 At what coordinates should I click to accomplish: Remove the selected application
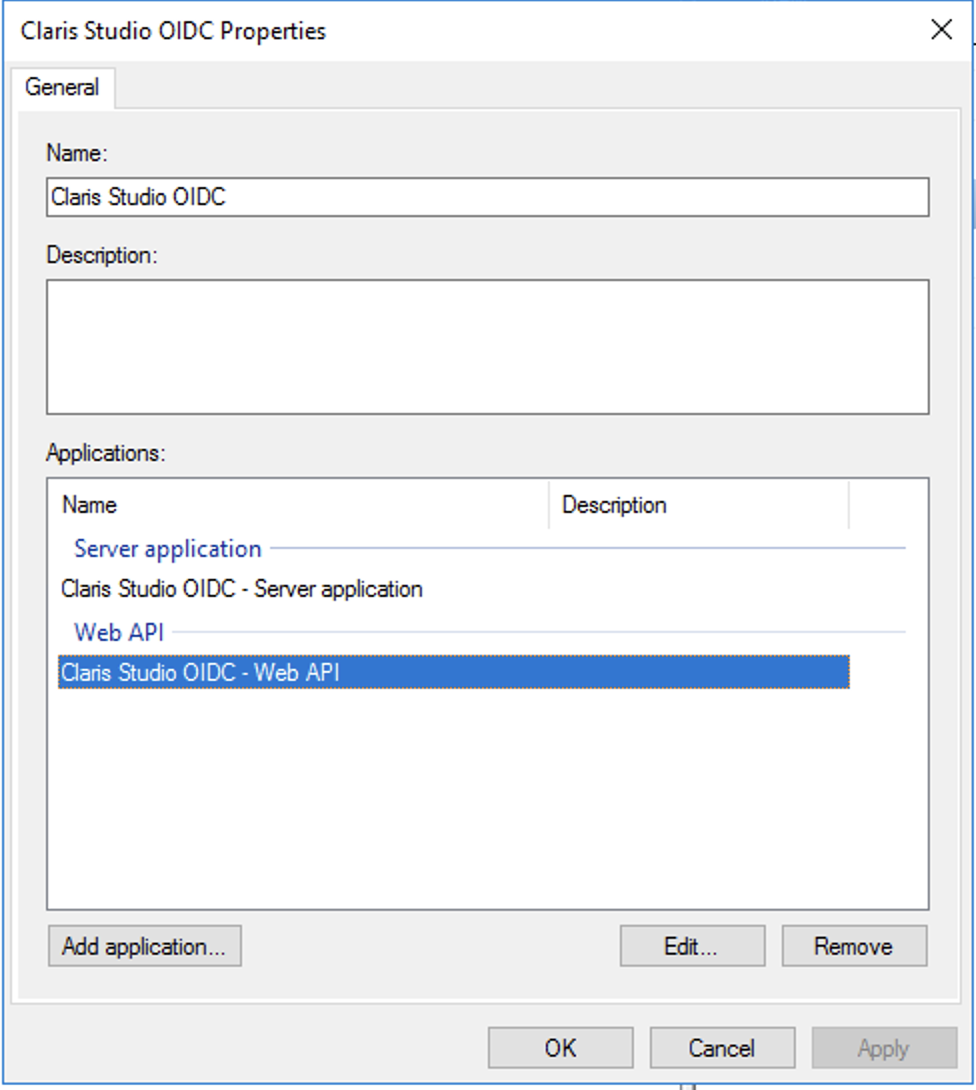pos(854,944)
